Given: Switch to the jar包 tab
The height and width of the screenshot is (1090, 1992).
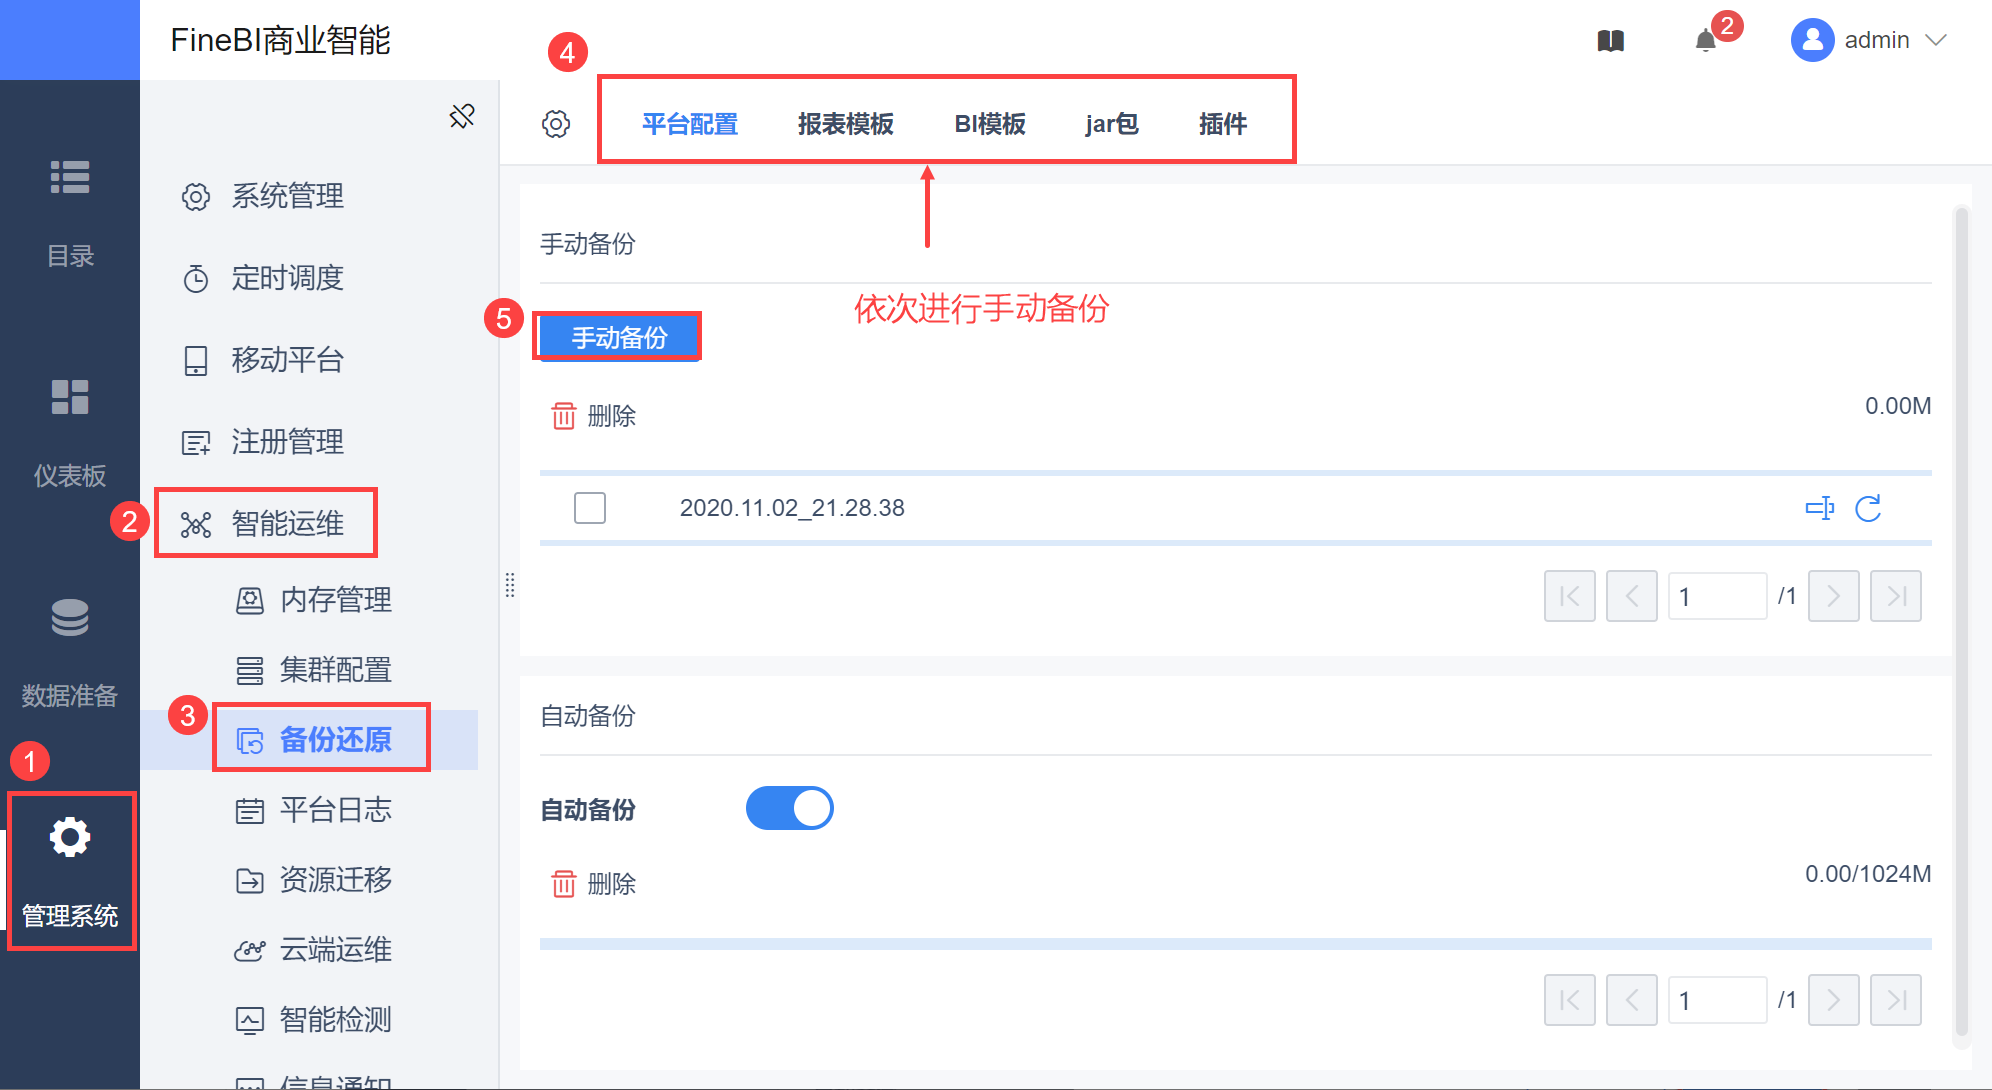Looking at the screenshot, I should [x=1111, y=124].
